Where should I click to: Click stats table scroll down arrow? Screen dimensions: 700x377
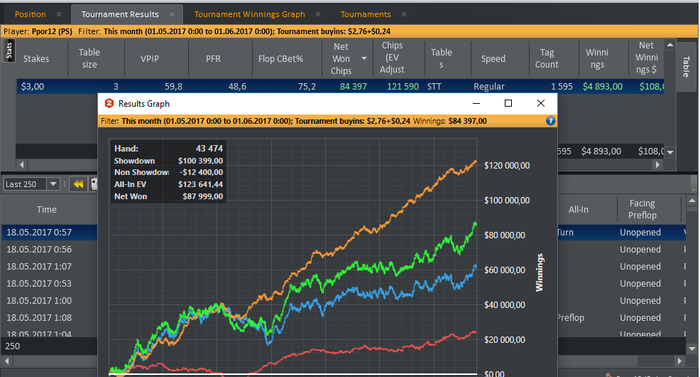point(670,152)
